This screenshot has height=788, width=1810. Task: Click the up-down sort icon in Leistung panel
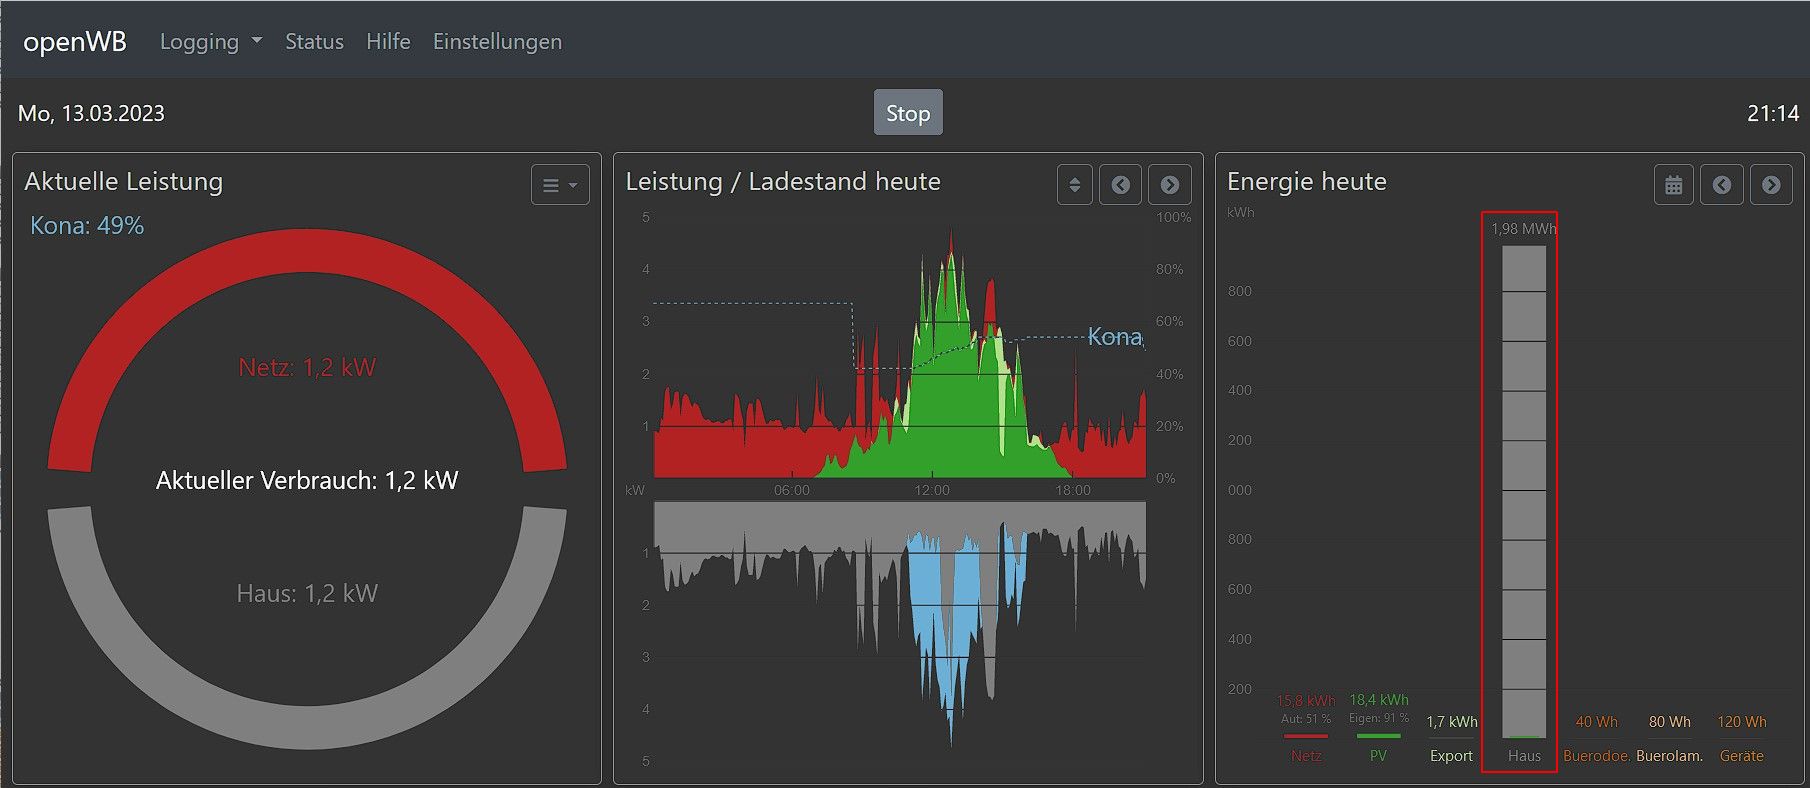point(1075,185)
